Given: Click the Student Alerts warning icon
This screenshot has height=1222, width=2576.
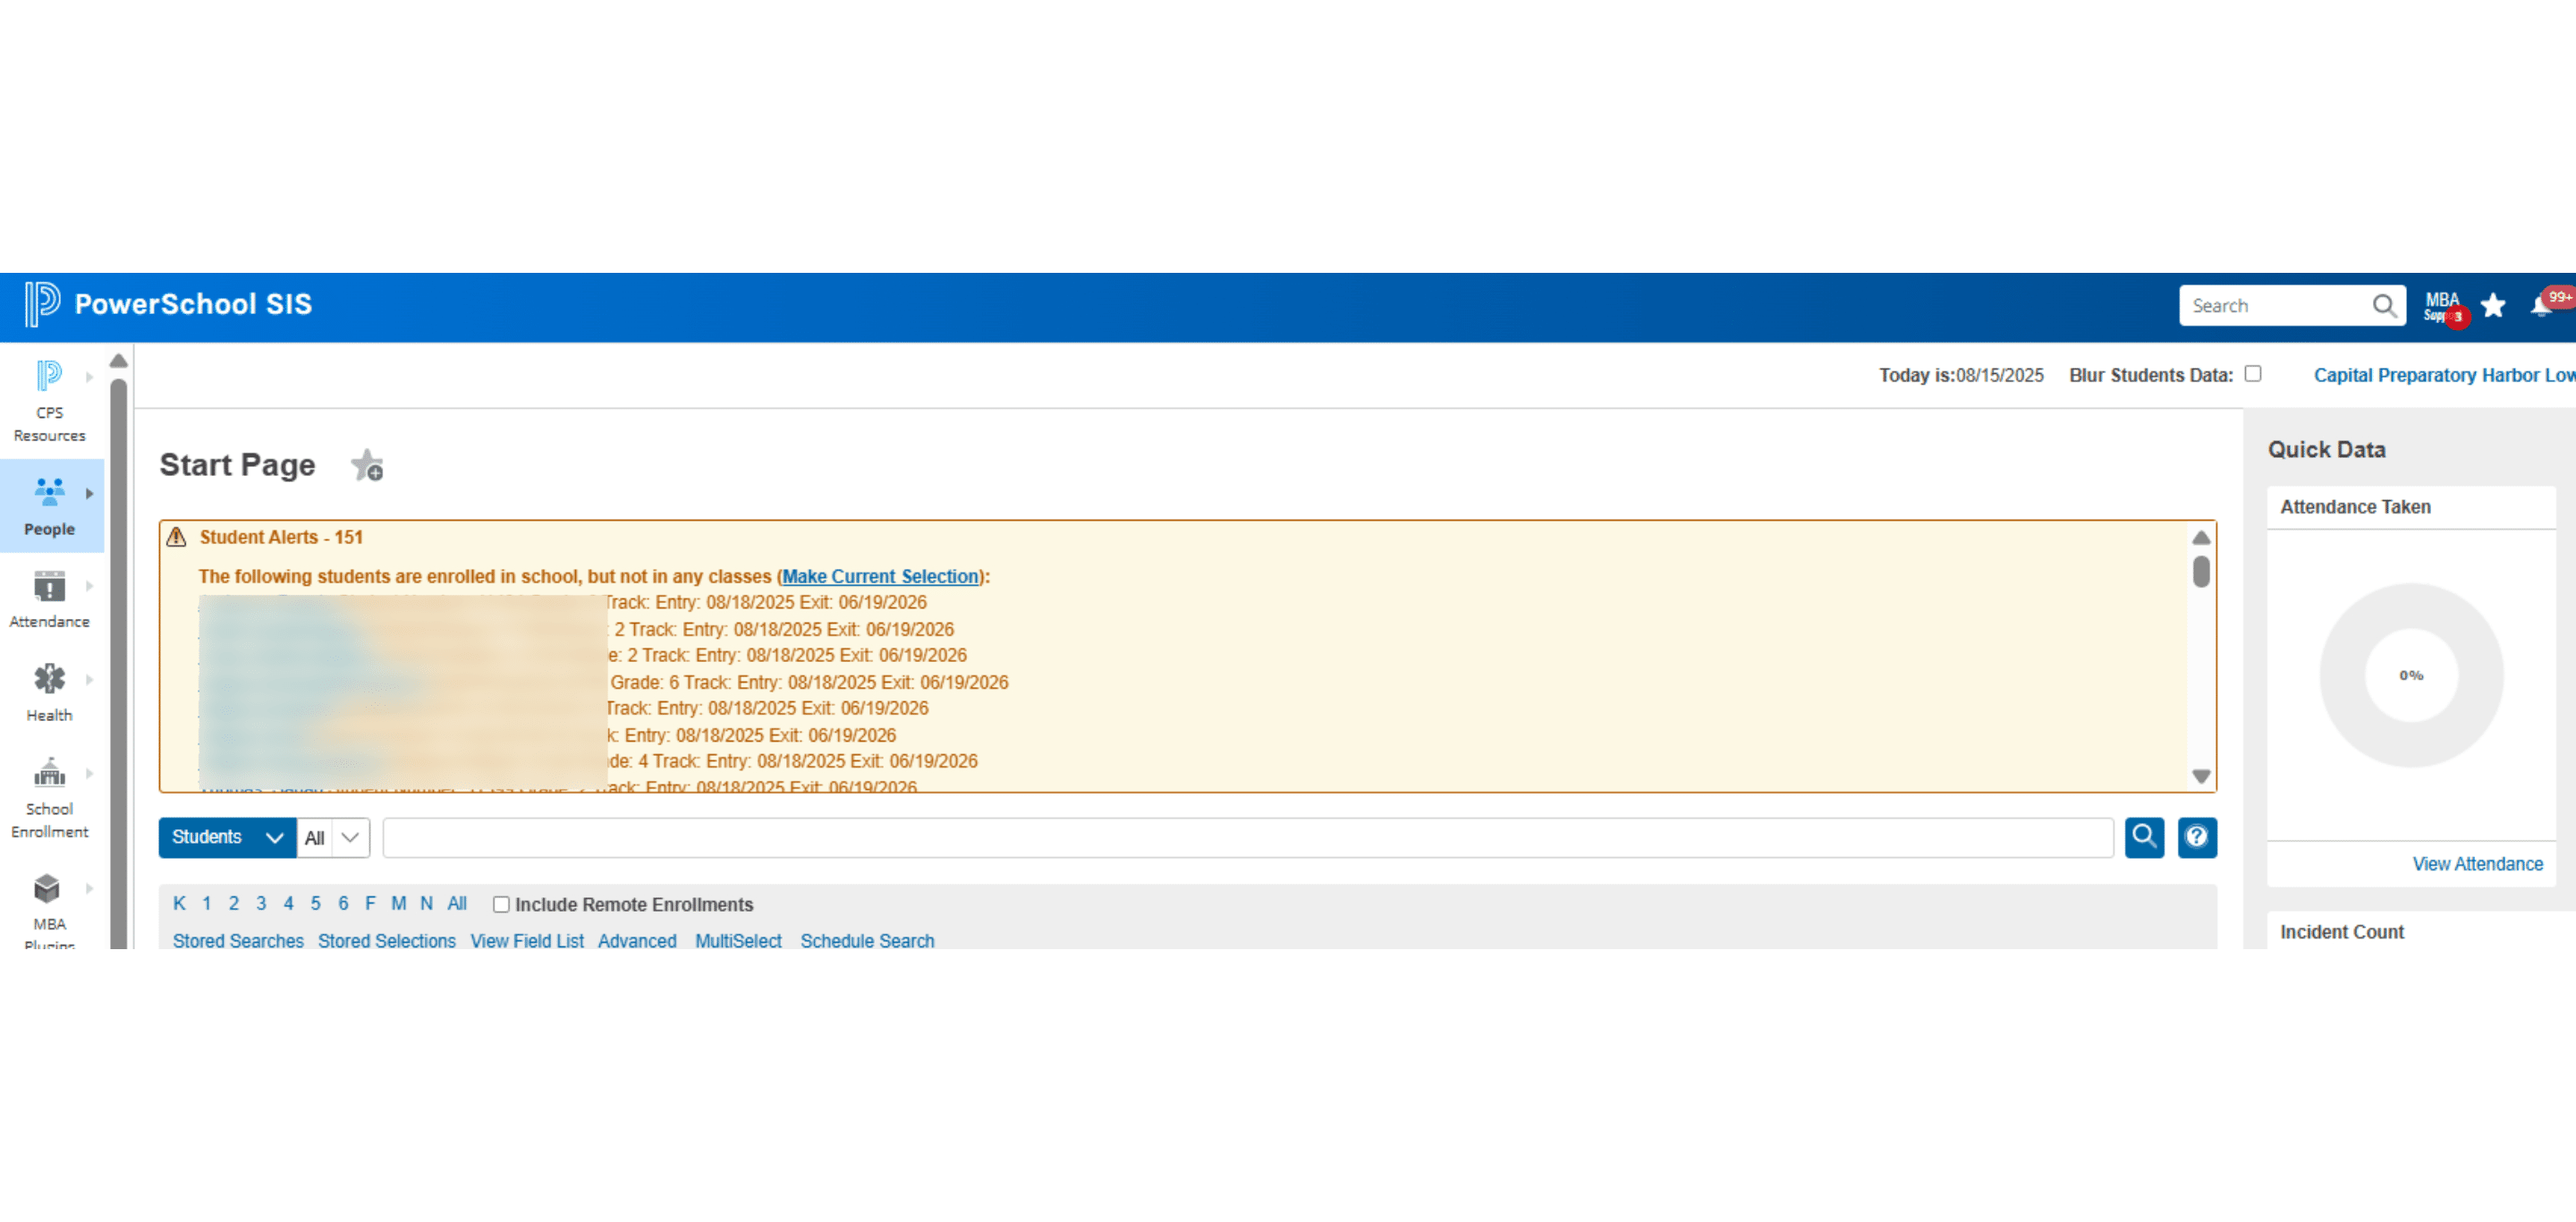Looking at the screenshot, I should [x=176, y=537].
